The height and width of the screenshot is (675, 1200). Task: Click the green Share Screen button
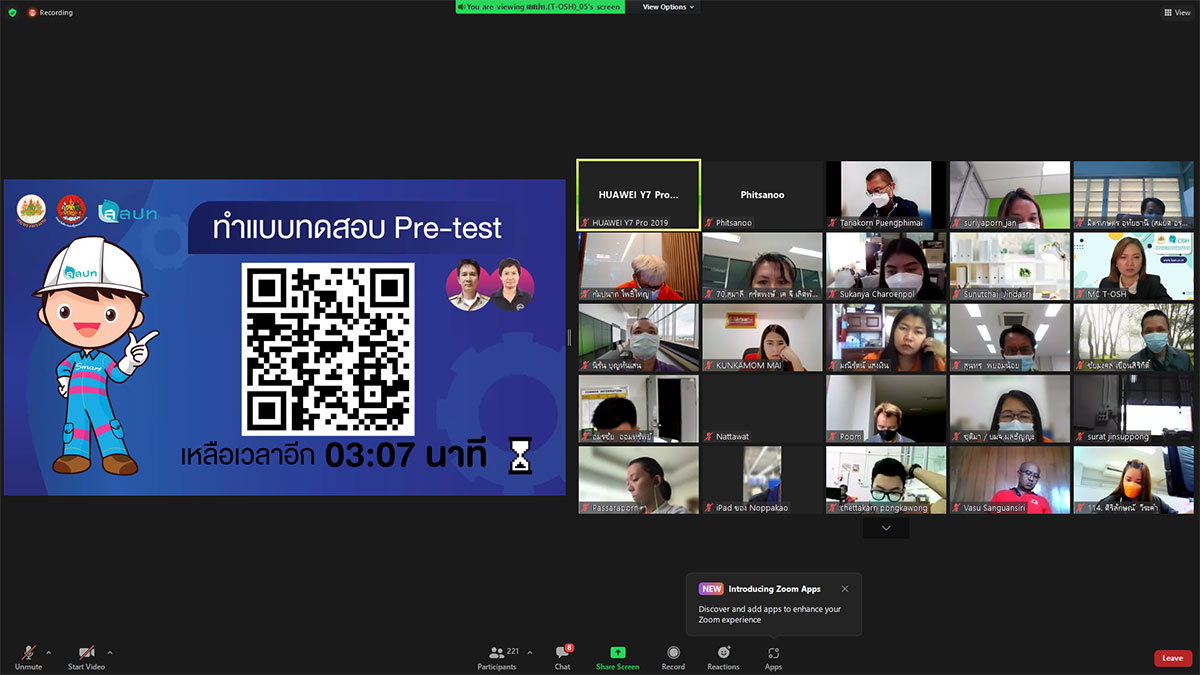pos(617,656)
